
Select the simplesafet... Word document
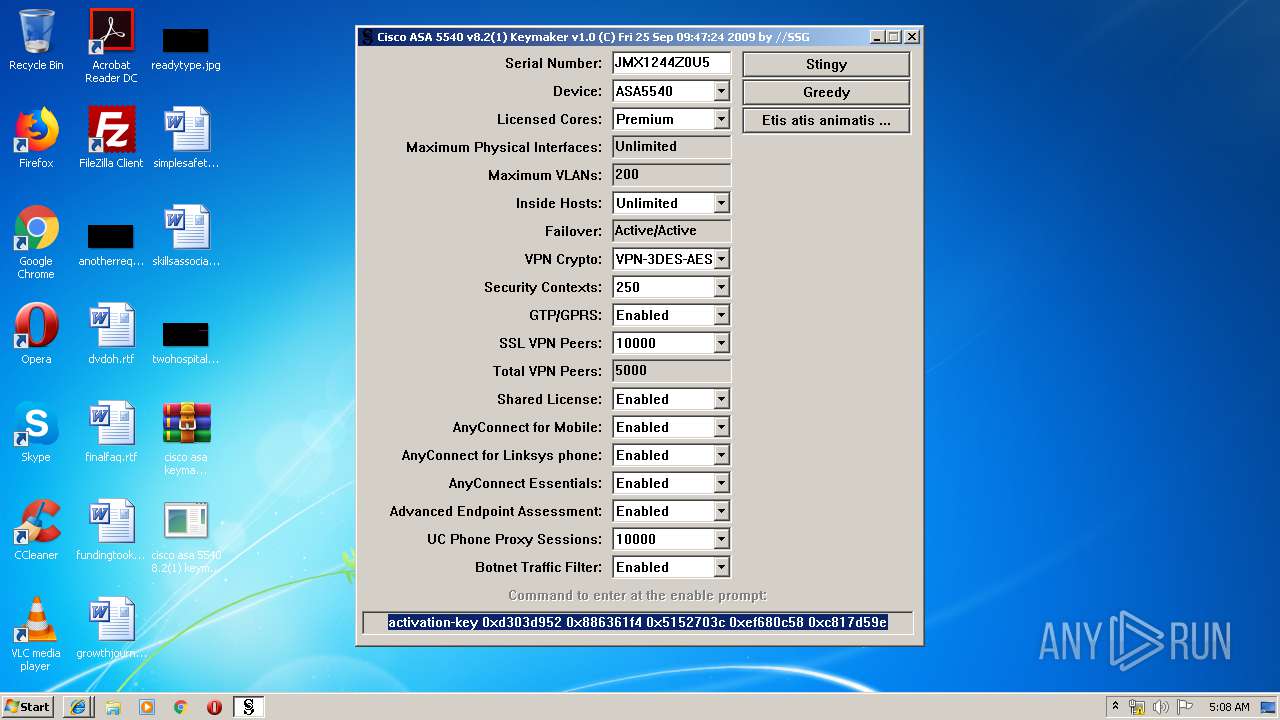(186, 138)
